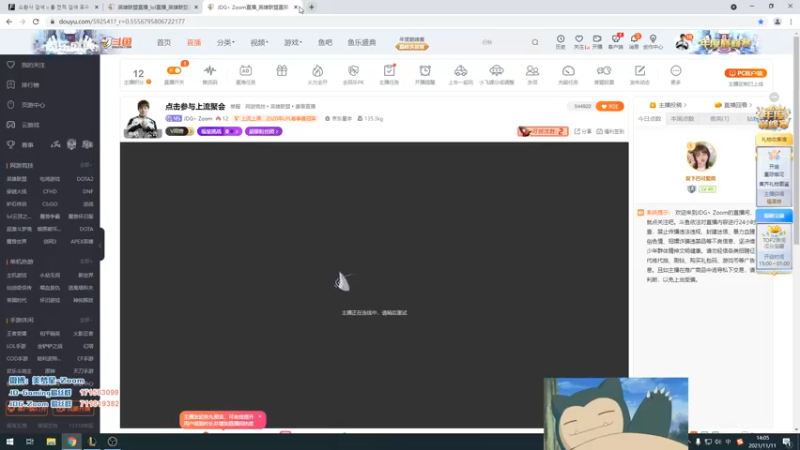Open the car icon in streamer toolbar
The image size is (800, 450).
[x=461, y=70]
